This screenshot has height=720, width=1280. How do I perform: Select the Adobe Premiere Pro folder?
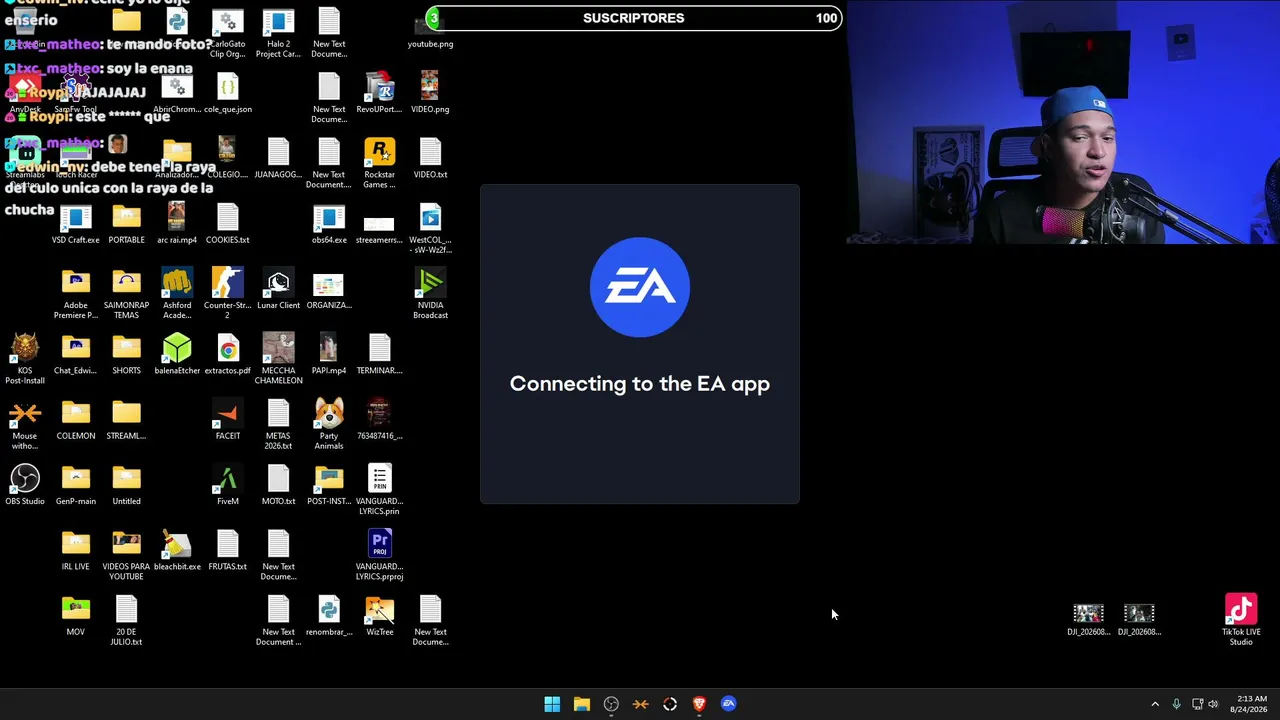click(x=76, y=284)
